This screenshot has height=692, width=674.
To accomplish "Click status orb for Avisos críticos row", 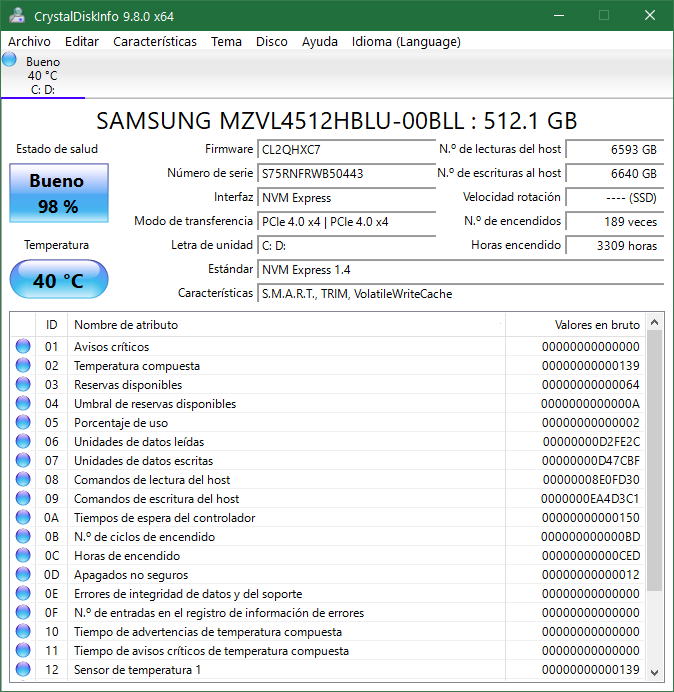I will (23, 347).
